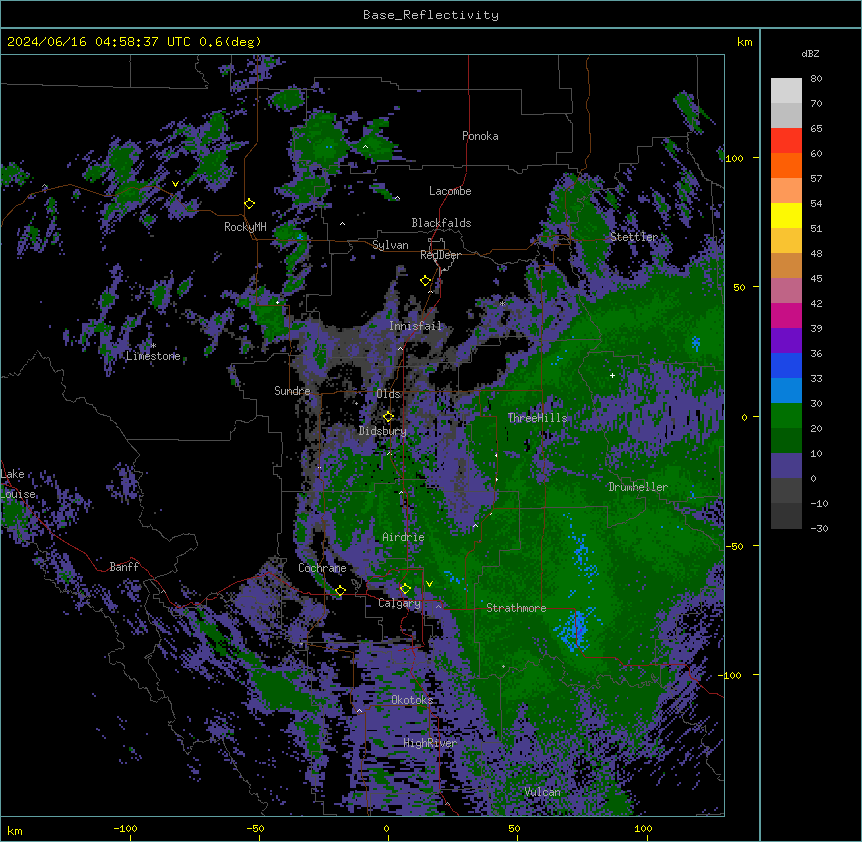Select the light grey 70-80 dBZ legend swatch
862x842 pixels.
click(786, 91)
